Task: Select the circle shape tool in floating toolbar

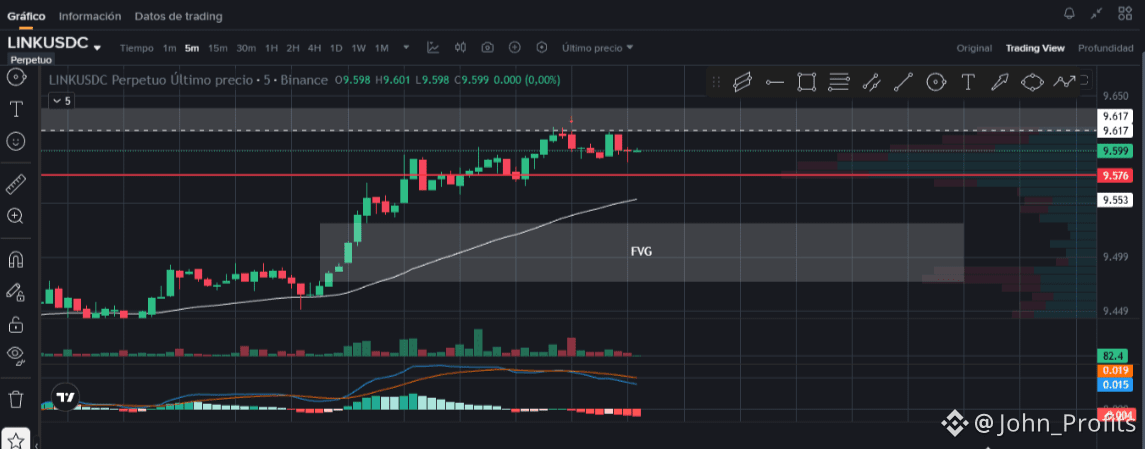Action: (935, 82)
